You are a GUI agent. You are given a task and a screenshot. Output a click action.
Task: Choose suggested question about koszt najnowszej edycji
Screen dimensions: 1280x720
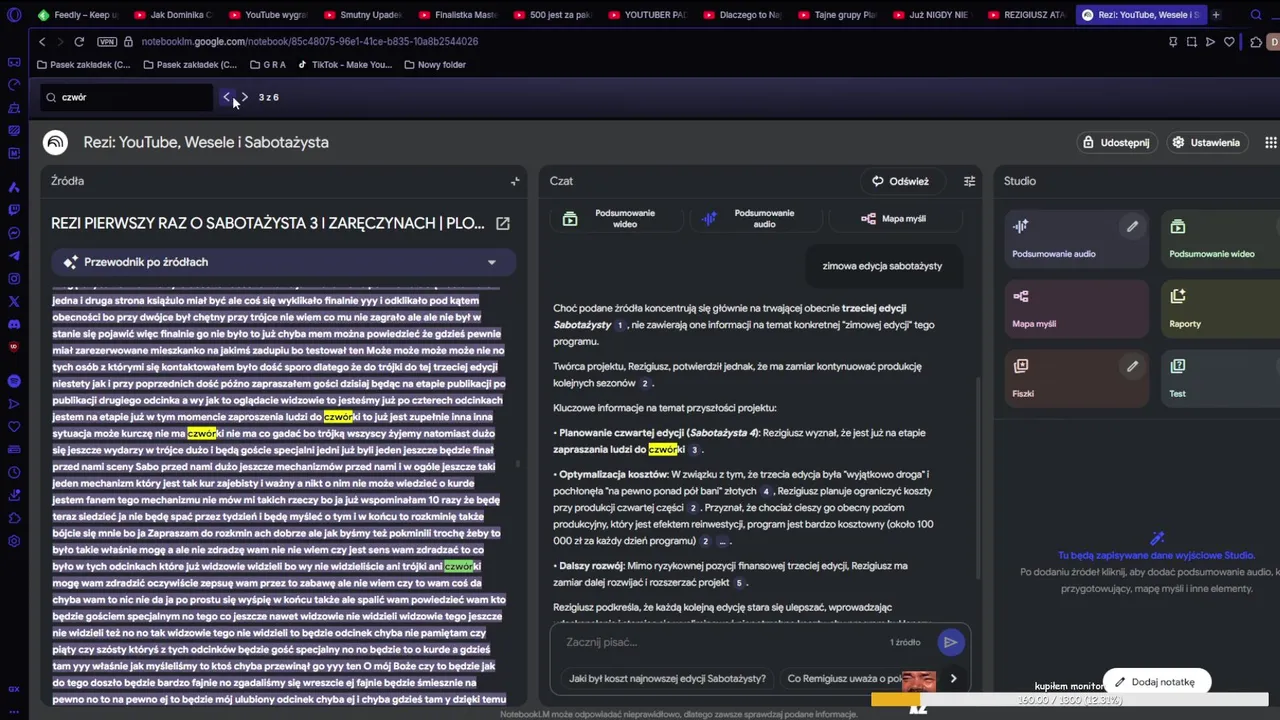point(667,678)
